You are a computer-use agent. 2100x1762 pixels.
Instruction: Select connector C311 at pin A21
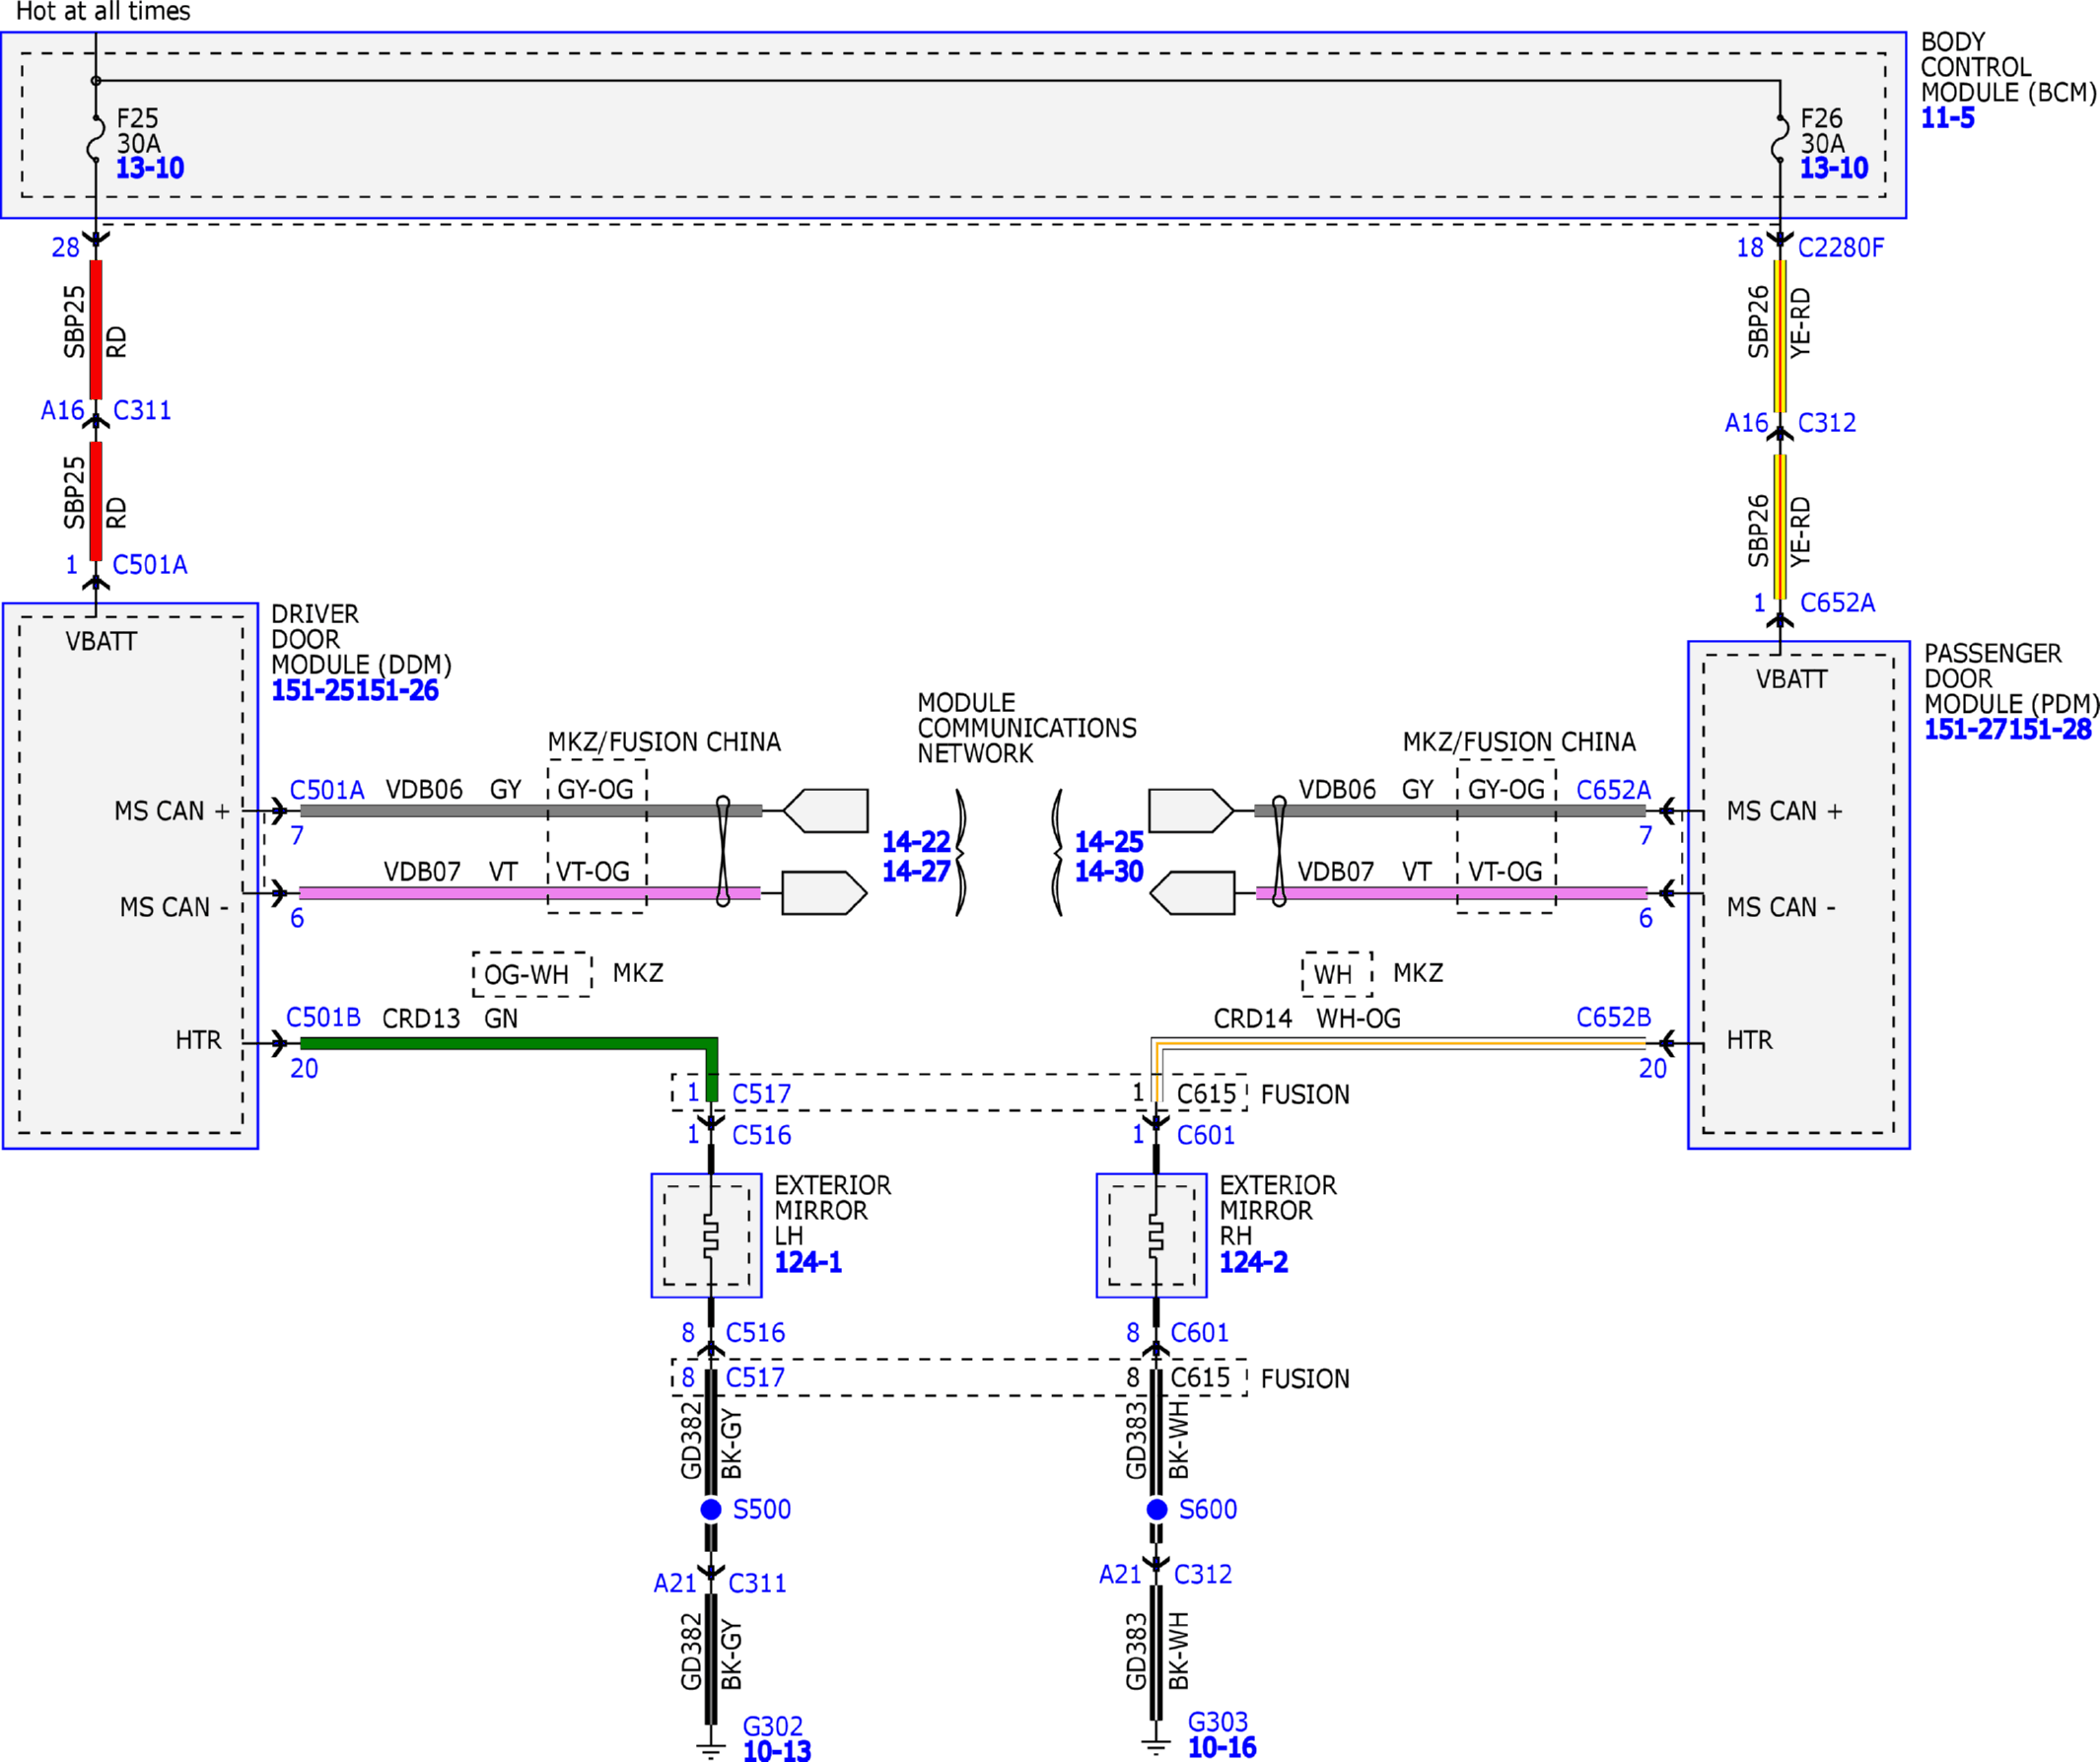(x=757, y=1583)
